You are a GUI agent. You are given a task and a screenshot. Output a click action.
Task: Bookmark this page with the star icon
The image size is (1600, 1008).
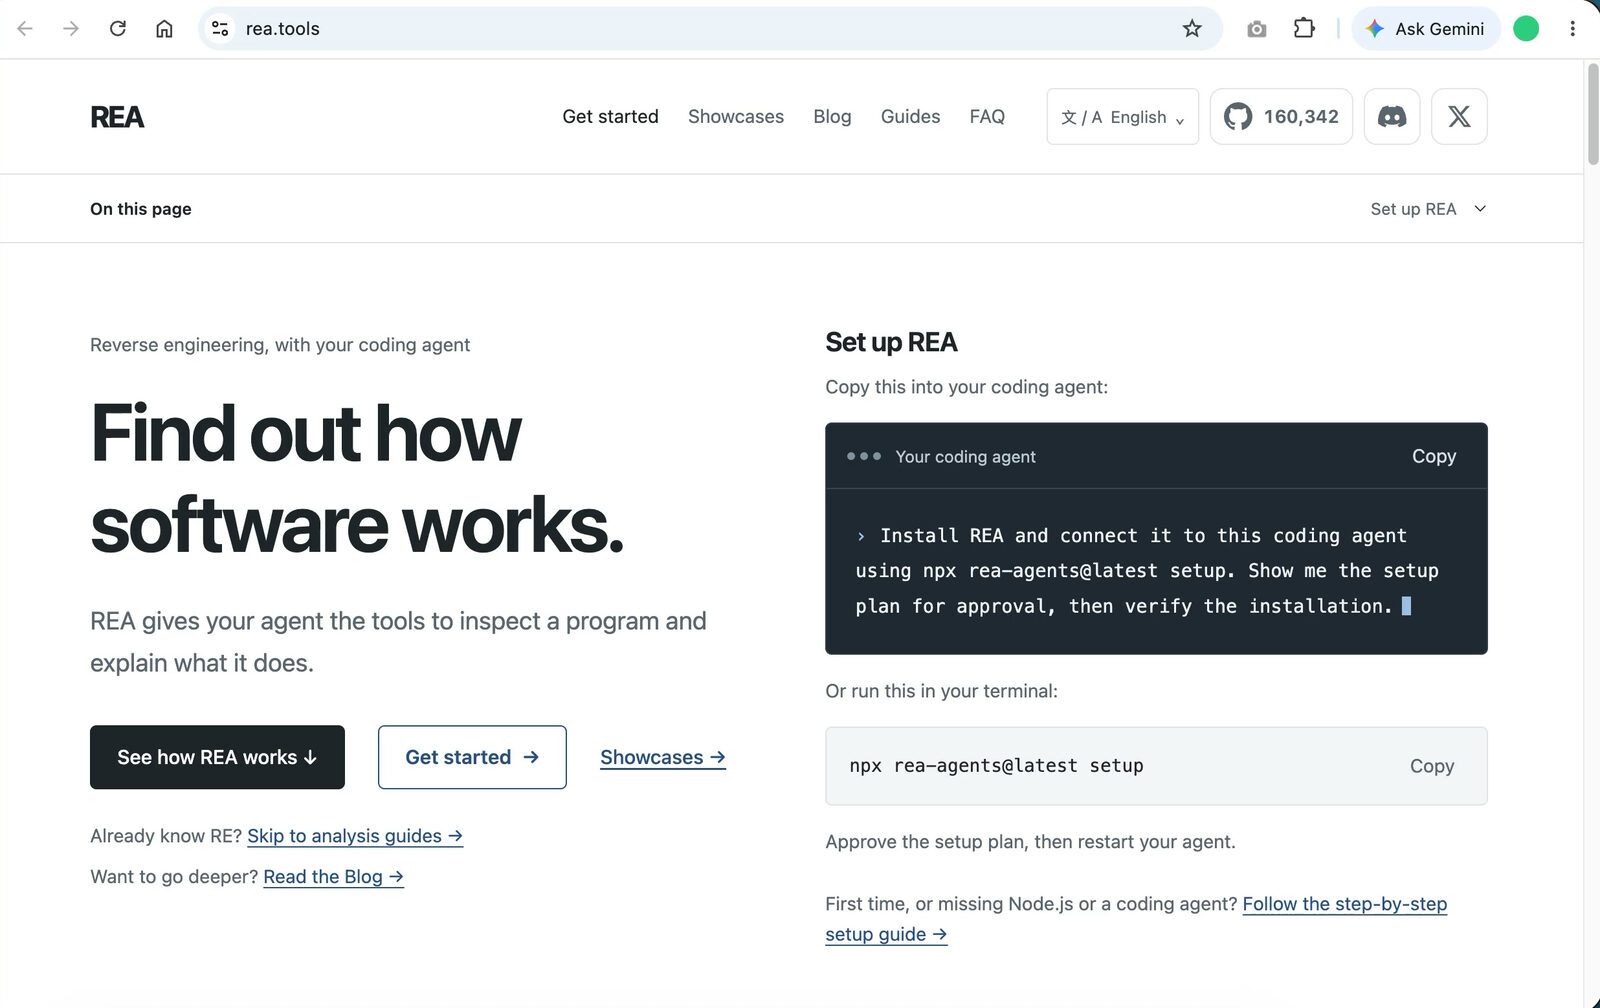pyautogui.click(x=1191, y=29)
